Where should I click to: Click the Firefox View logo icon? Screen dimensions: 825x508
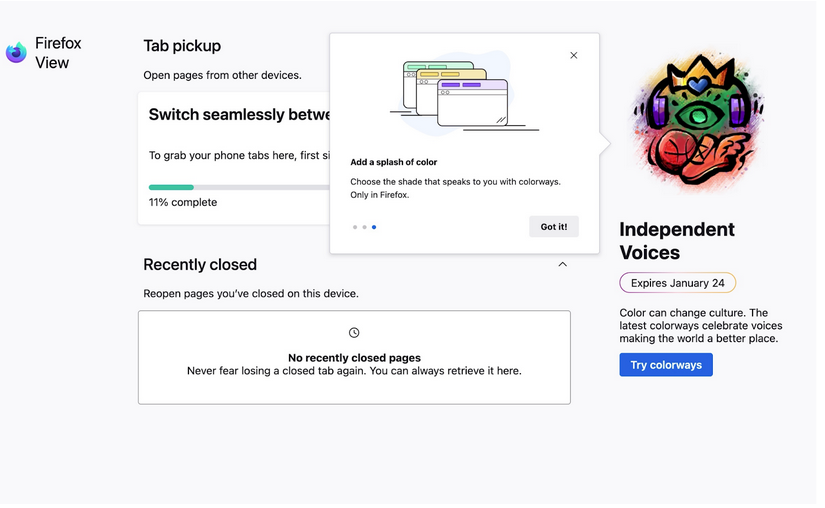click(16, 52)
